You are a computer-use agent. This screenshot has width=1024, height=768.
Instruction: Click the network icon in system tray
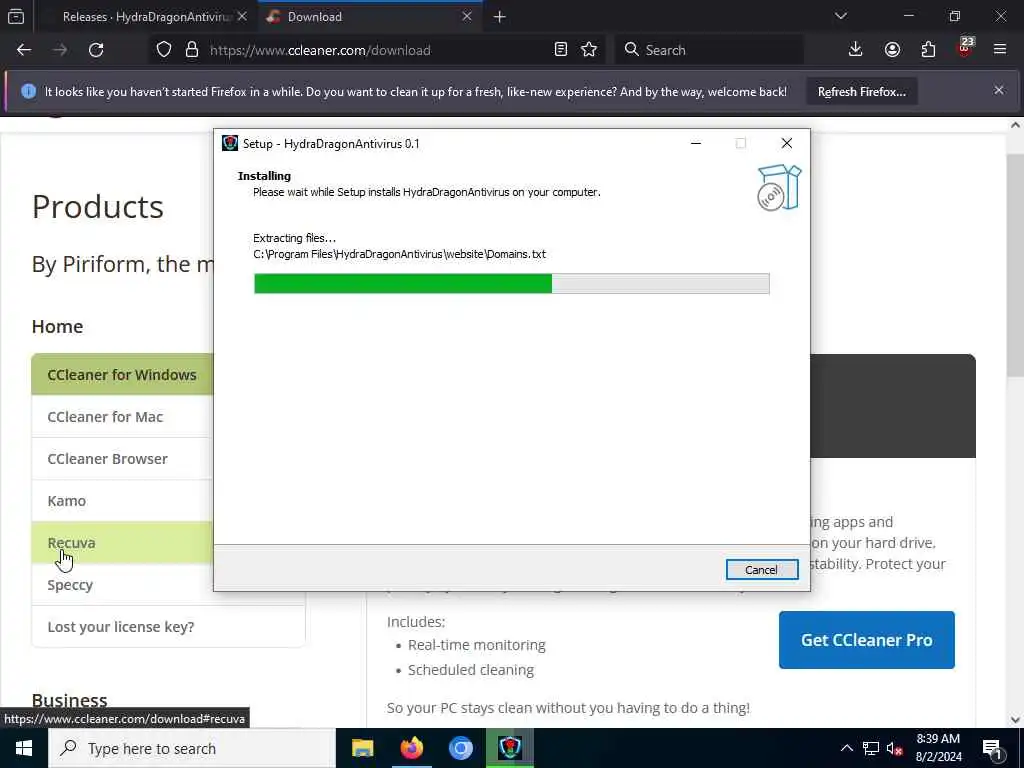871,748
